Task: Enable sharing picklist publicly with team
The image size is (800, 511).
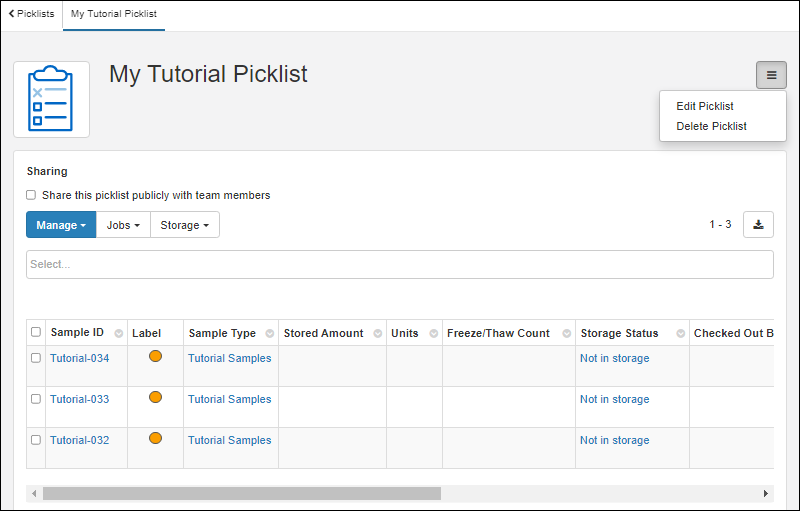Action: (31, 195)
